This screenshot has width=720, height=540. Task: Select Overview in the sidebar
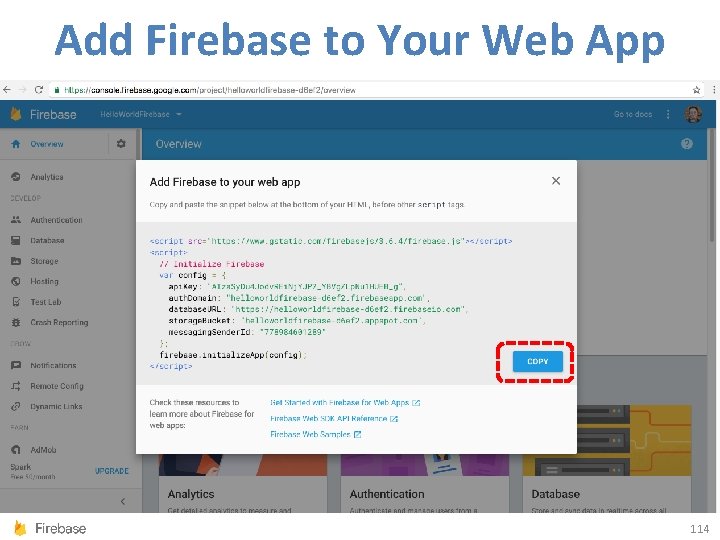coord(47,144)
